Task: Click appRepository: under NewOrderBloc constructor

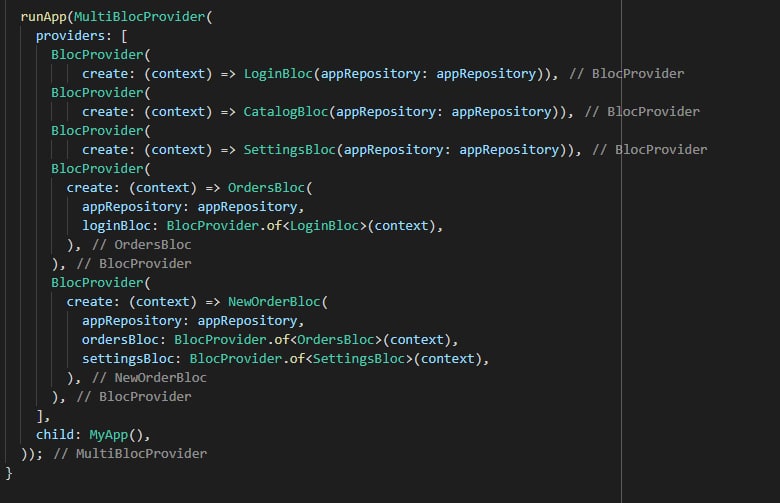Action: 135,320
